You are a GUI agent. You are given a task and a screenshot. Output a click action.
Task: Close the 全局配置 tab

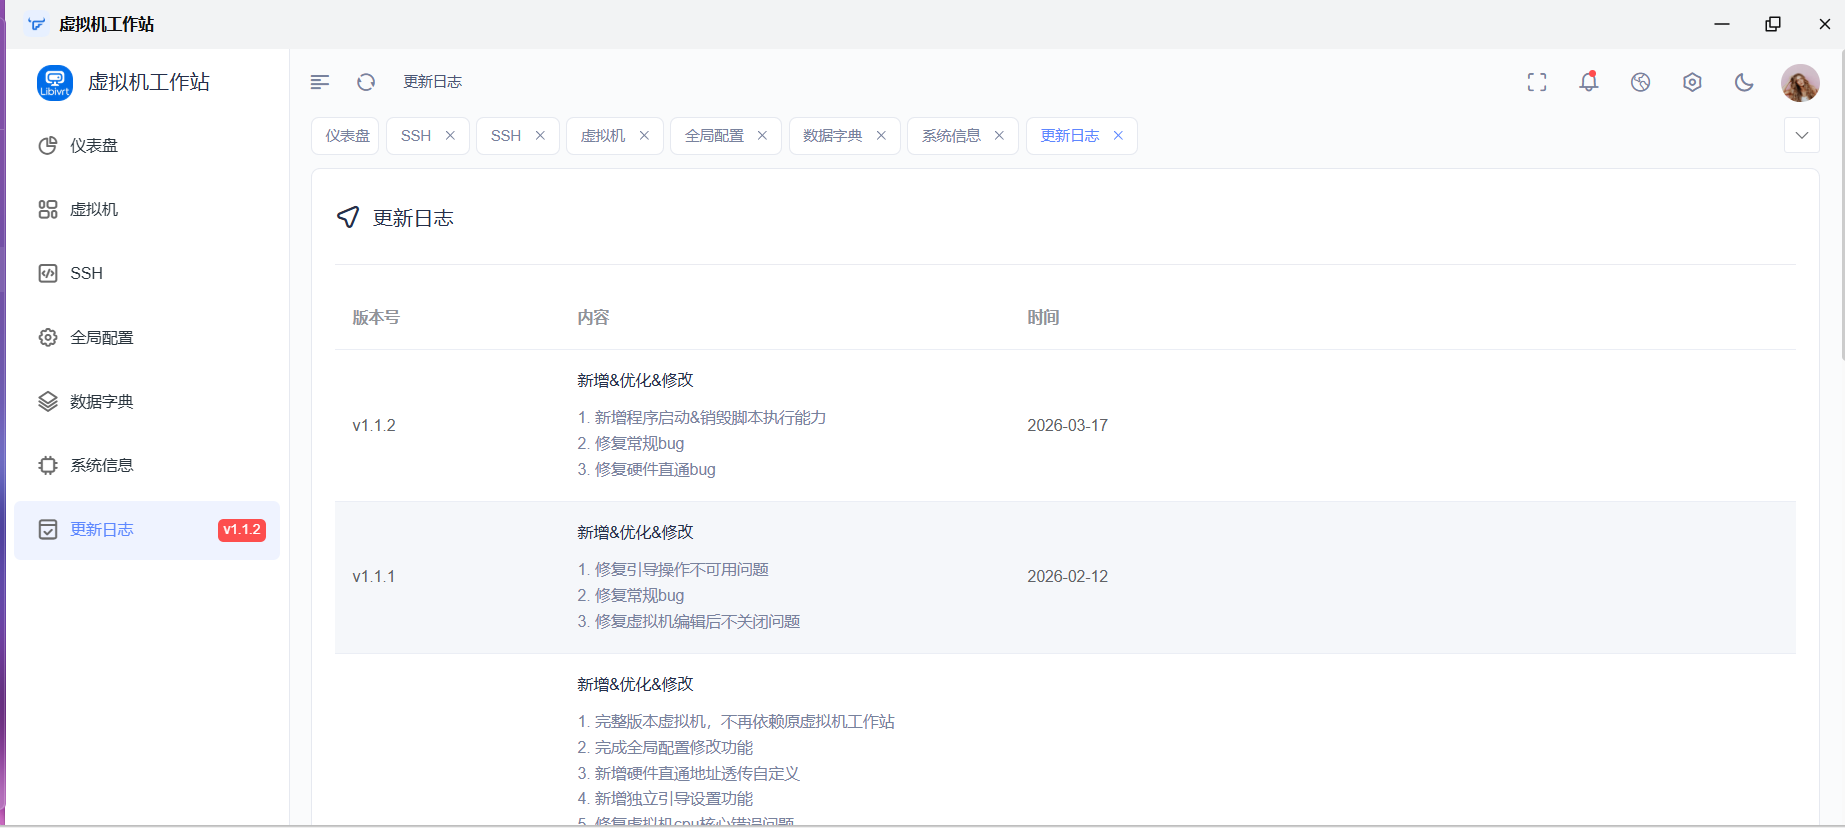(x=762, y=136)
